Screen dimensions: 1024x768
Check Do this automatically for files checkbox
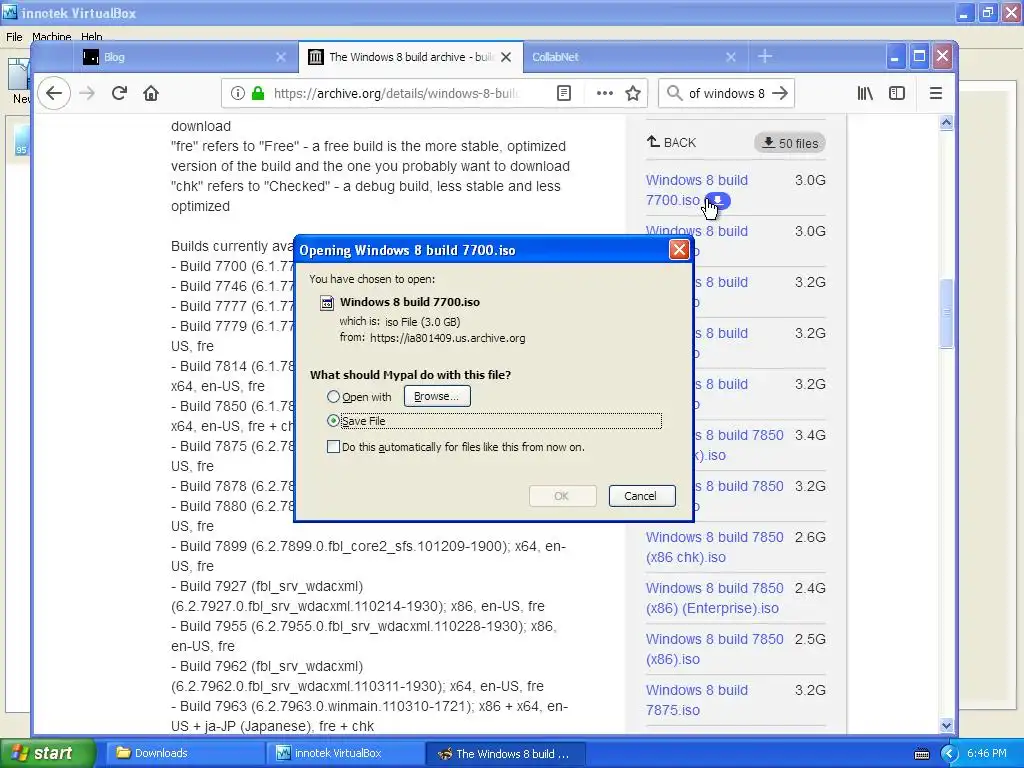coord(333,447)
